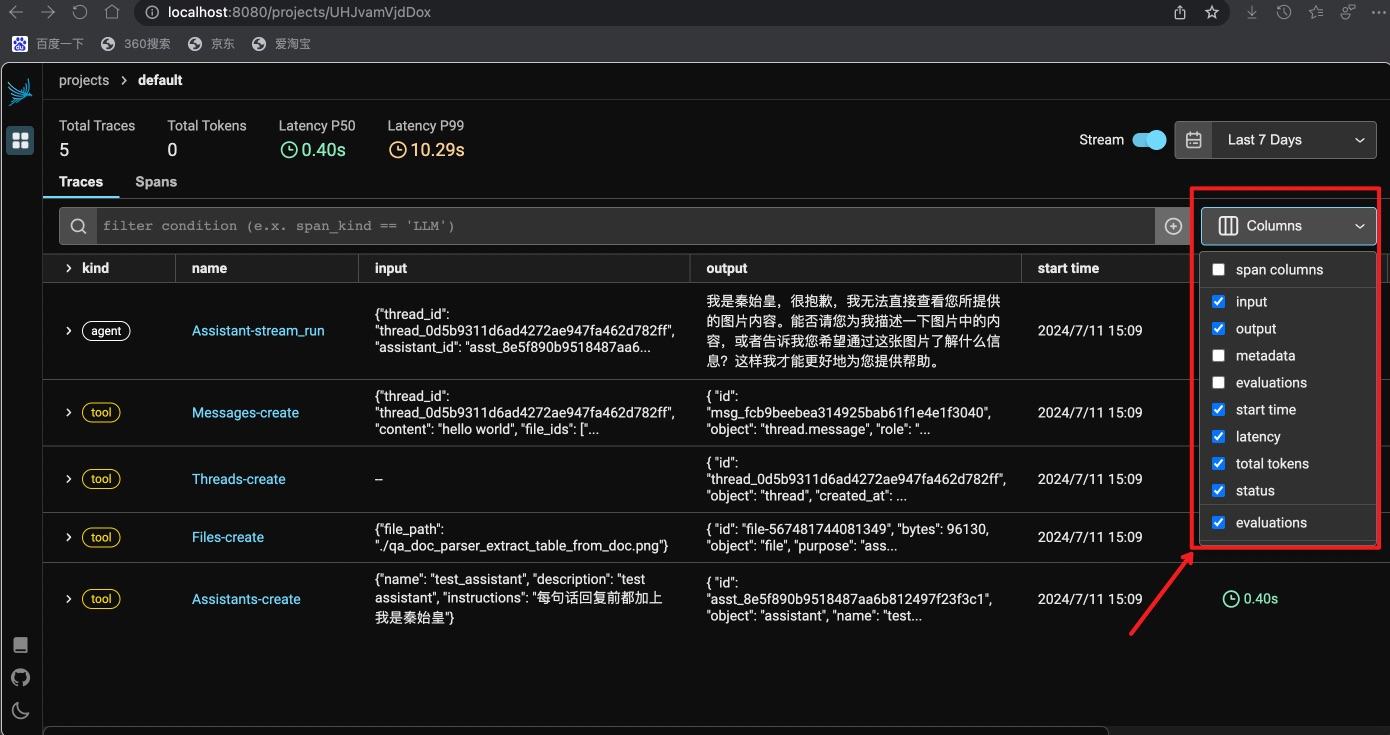The image size is (1390, 735).
Task: Click the filter condition input field
Action: click(625, 226)
